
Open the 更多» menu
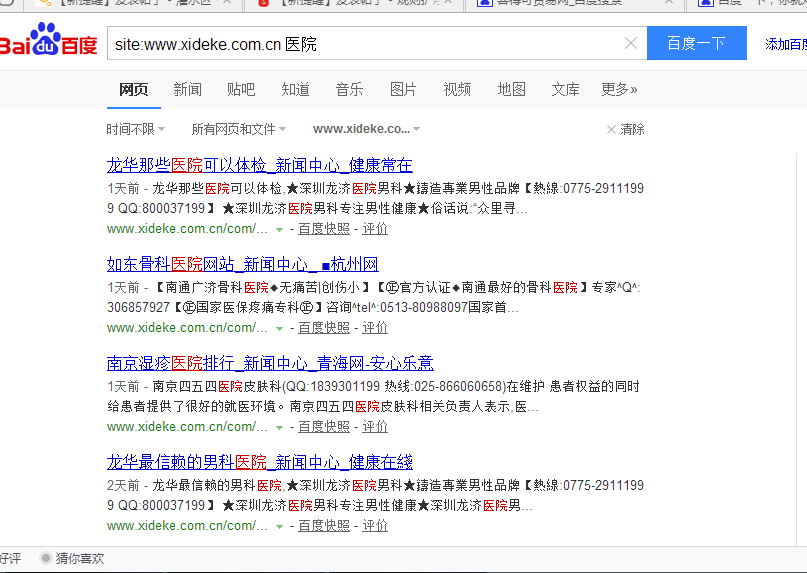click(619, 90)
